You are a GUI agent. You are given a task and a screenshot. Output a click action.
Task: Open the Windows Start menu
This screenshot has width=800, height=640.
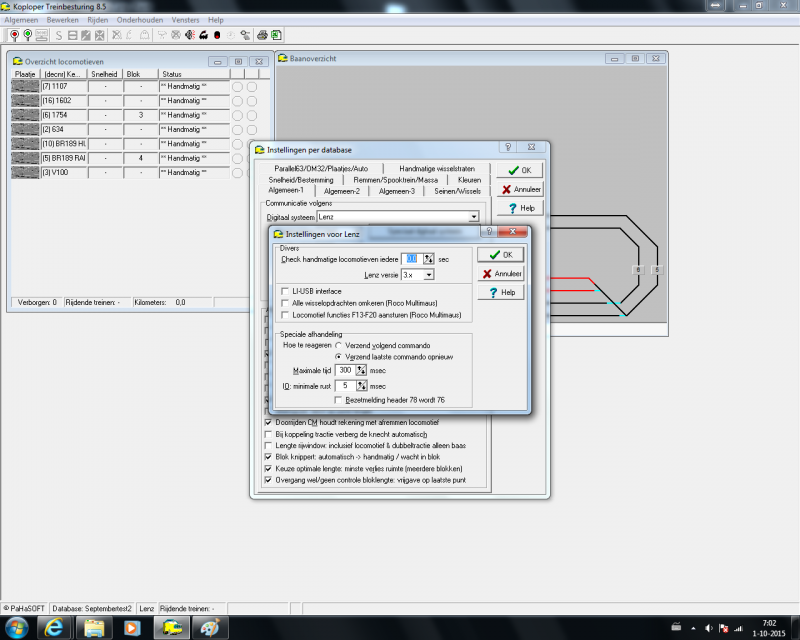16,627
